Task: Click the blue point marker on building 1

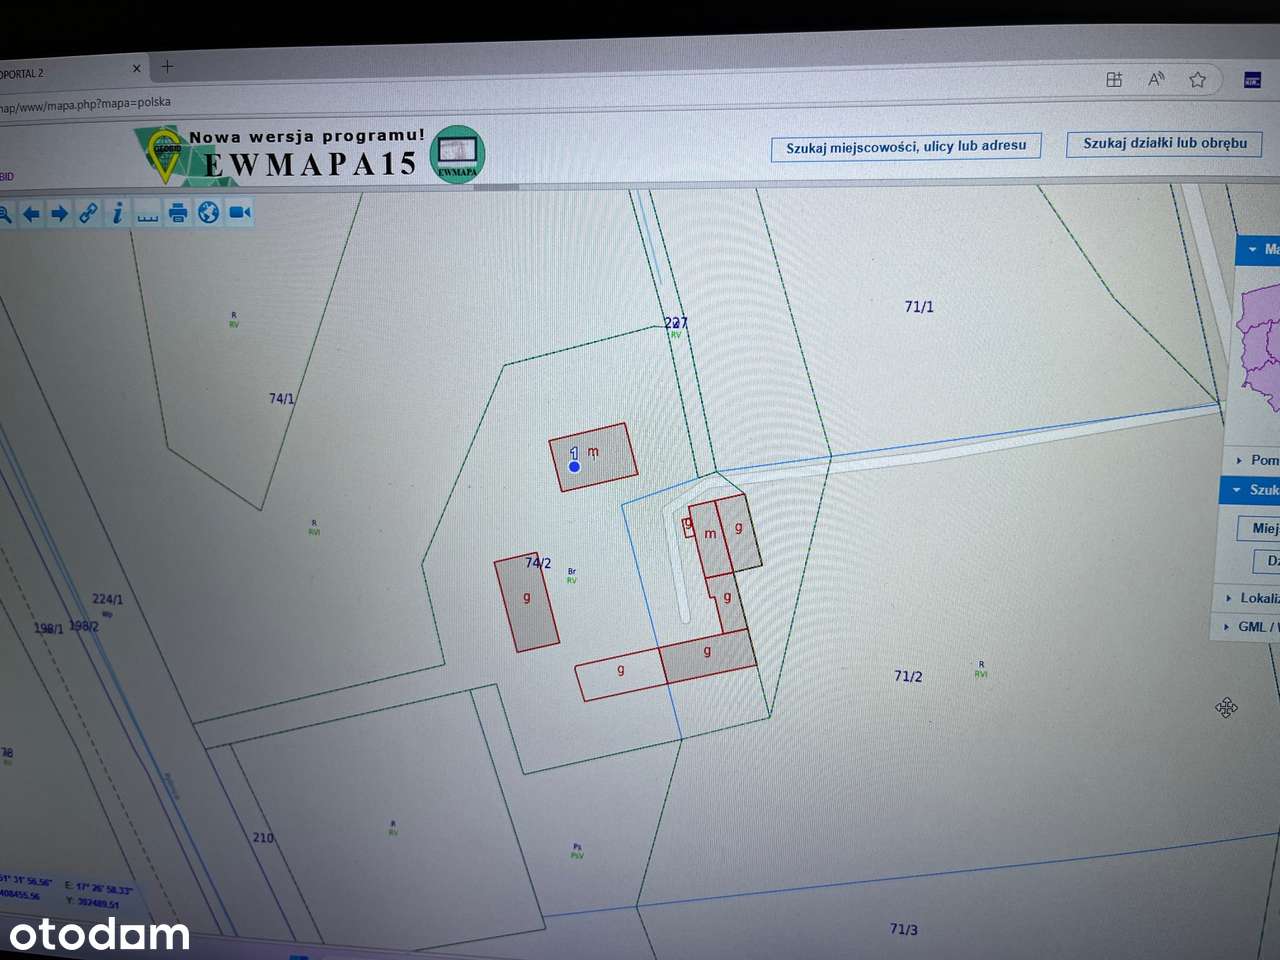Action: [574, 466]
